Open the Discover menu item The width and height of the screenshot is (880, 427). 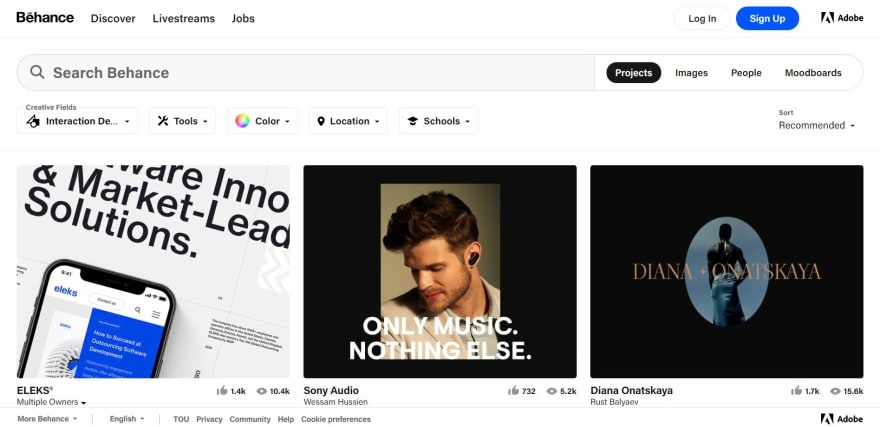tap(113, 18)
